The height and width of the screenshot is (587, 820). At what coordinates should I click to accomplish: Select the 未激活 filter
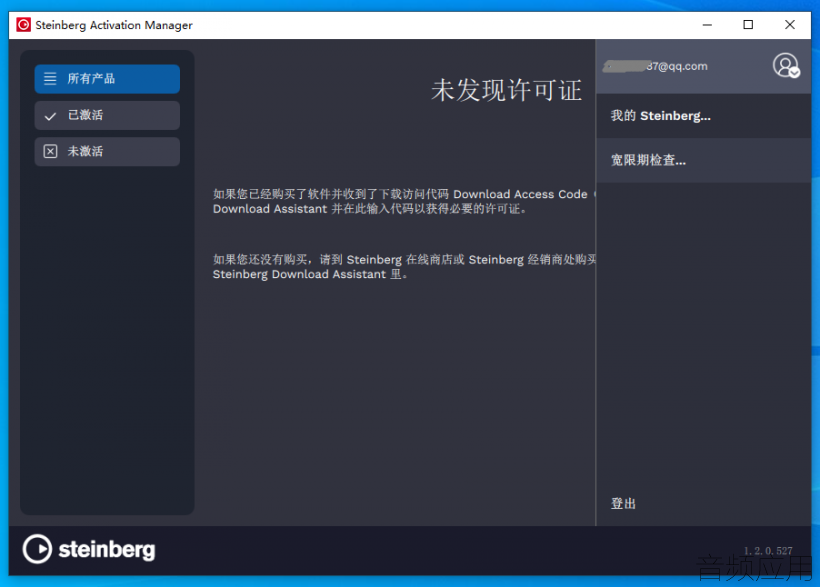coord(107,152)
